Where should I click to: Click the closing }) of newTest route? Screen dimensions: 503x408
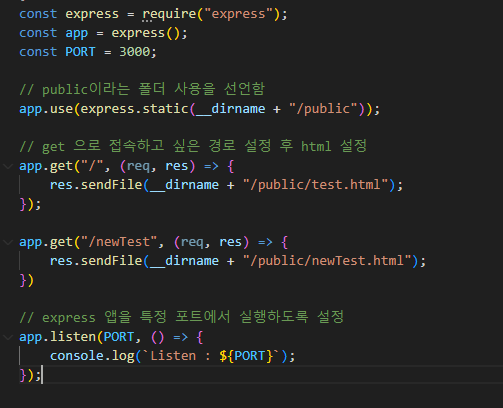(27, 280)
